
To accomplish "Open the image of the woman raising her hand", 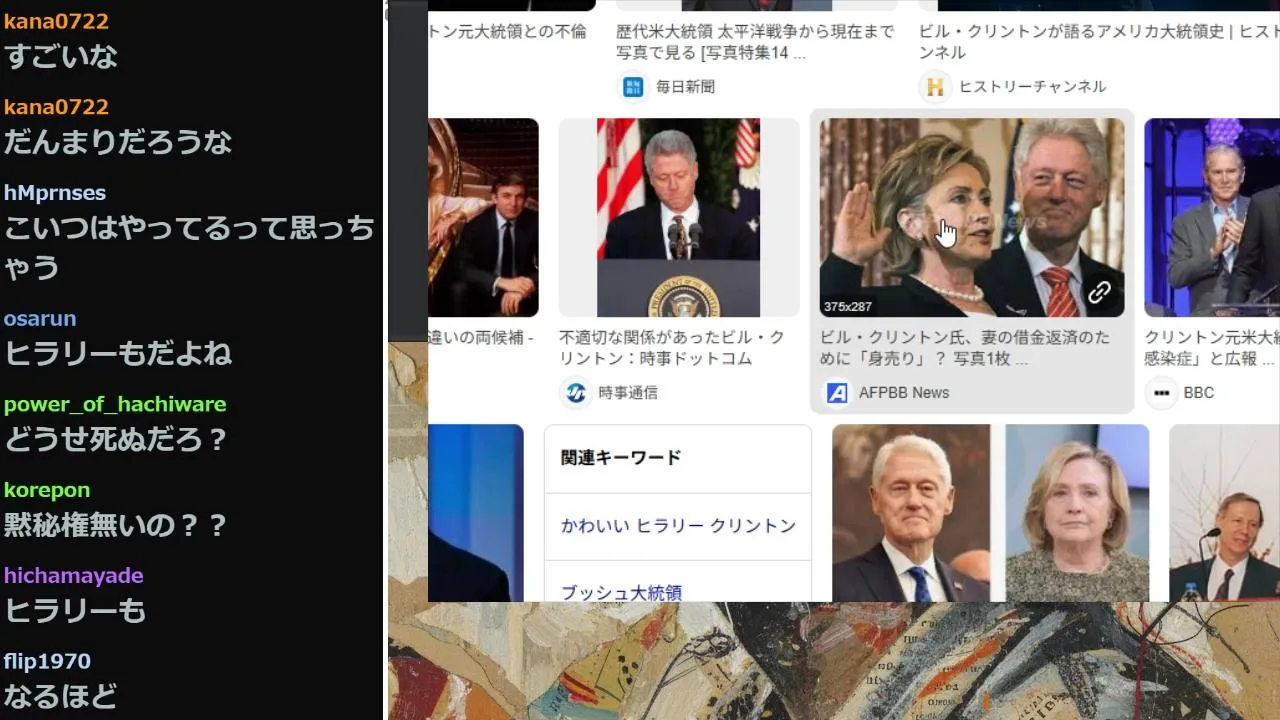I will point(972,217).
